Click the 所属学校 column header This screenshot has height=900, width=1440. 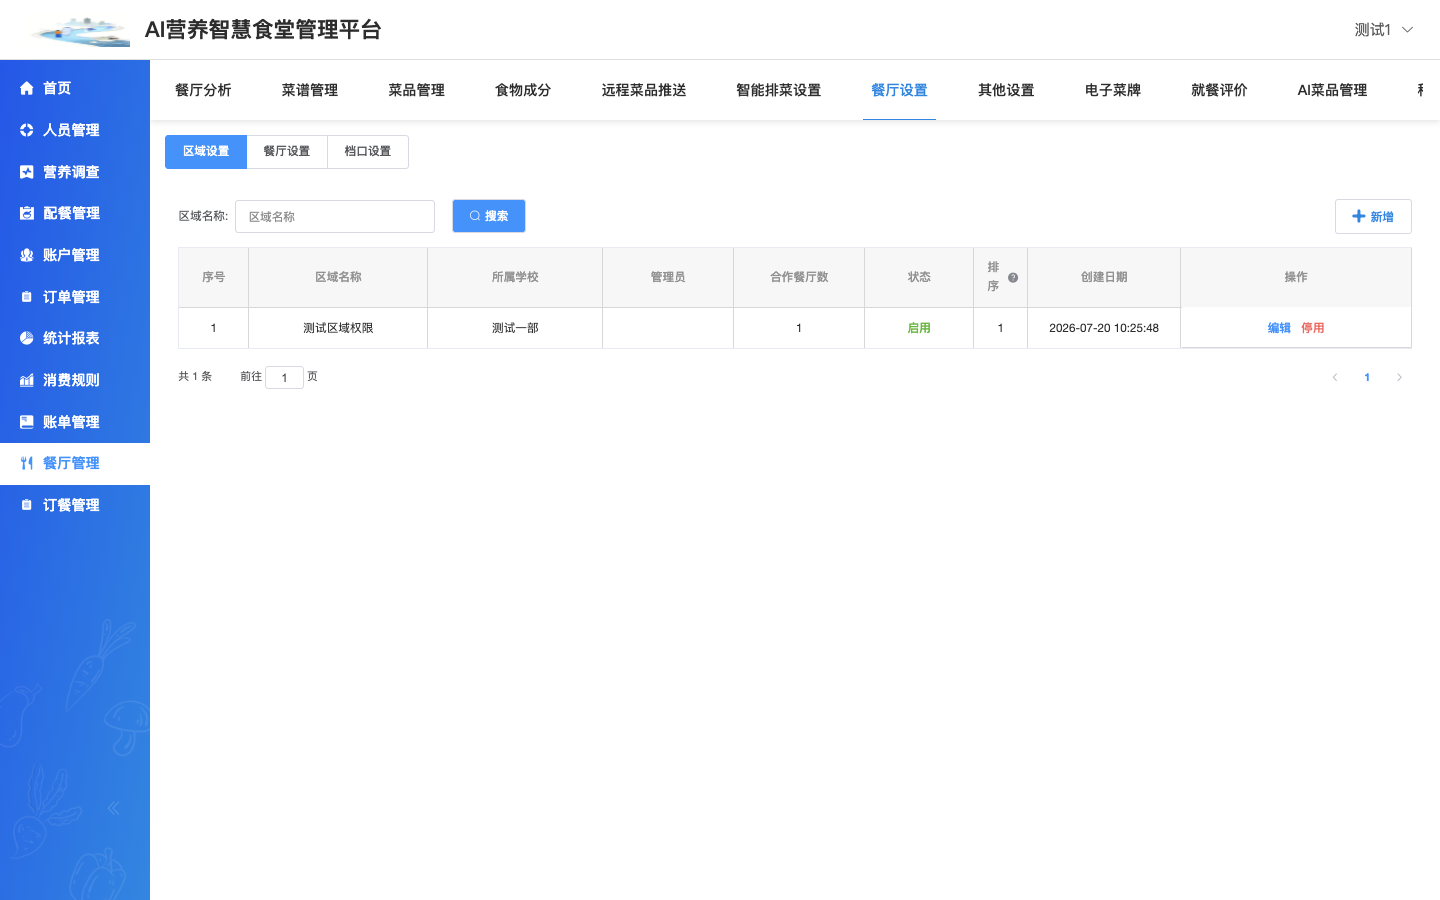(515, 277)
